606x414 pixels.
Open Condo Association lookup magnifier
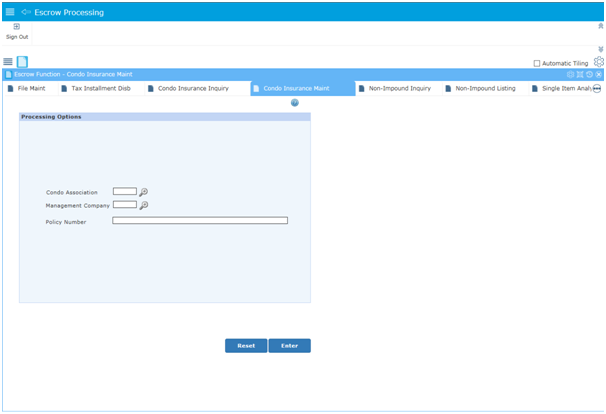pos(143,192)
